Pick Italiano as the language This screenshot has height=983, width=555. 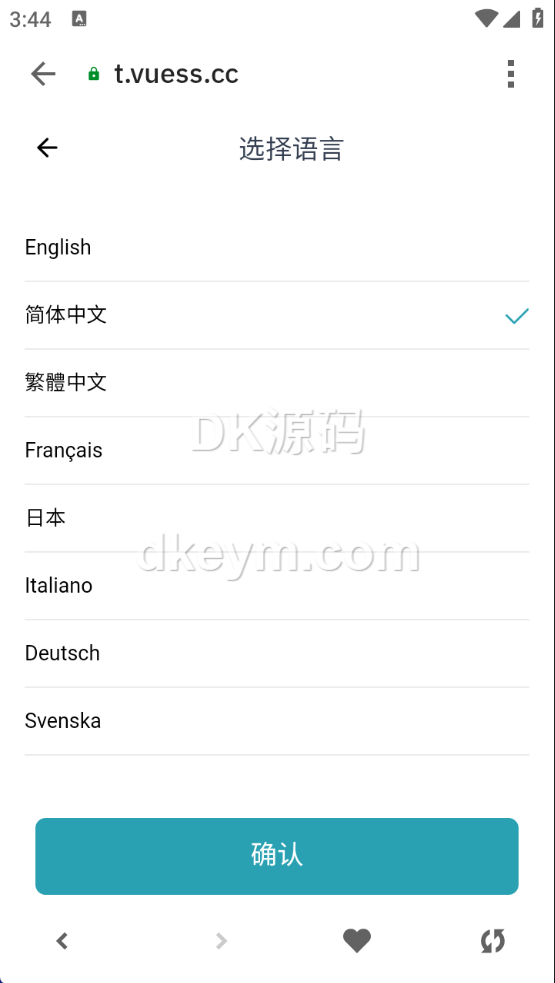277,586
